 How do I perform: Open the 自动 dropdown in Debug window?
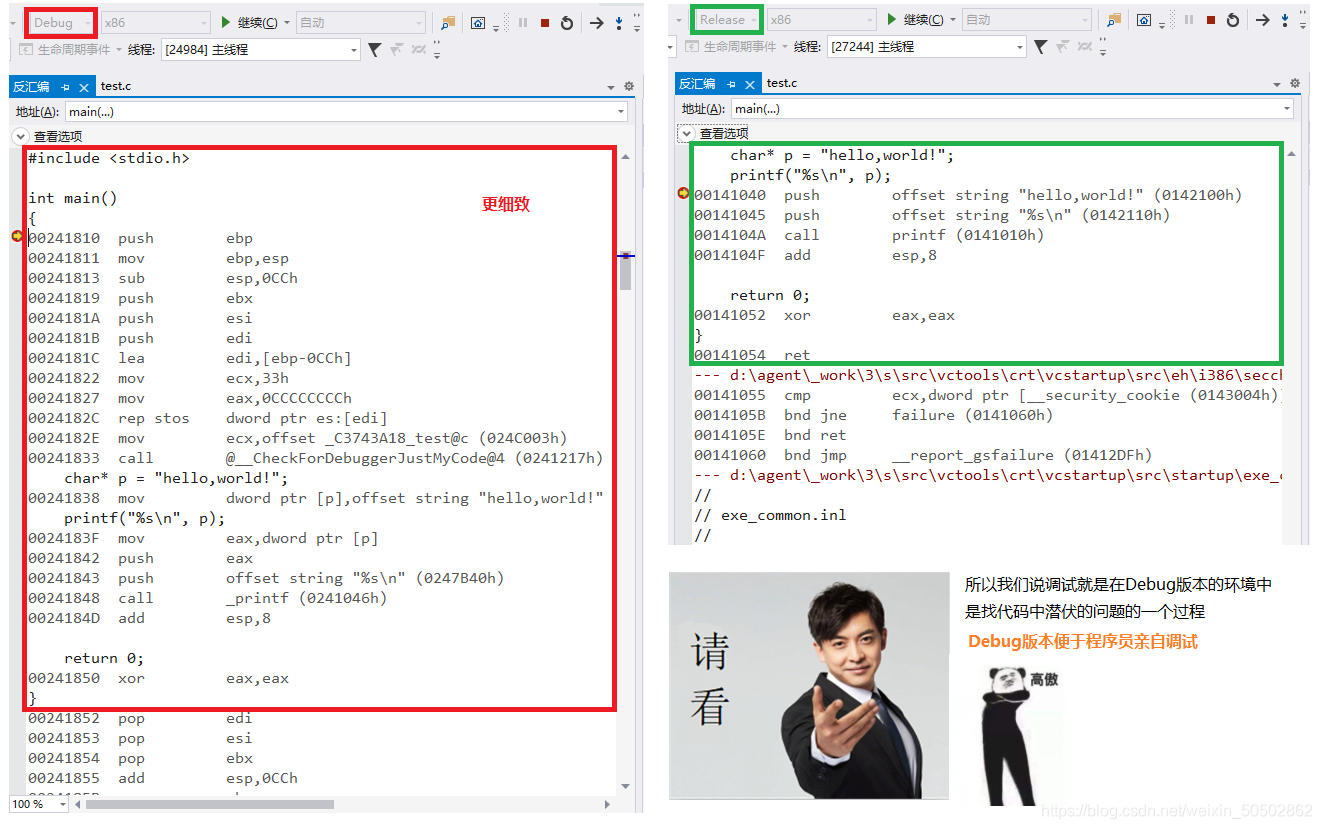point(360,23)
